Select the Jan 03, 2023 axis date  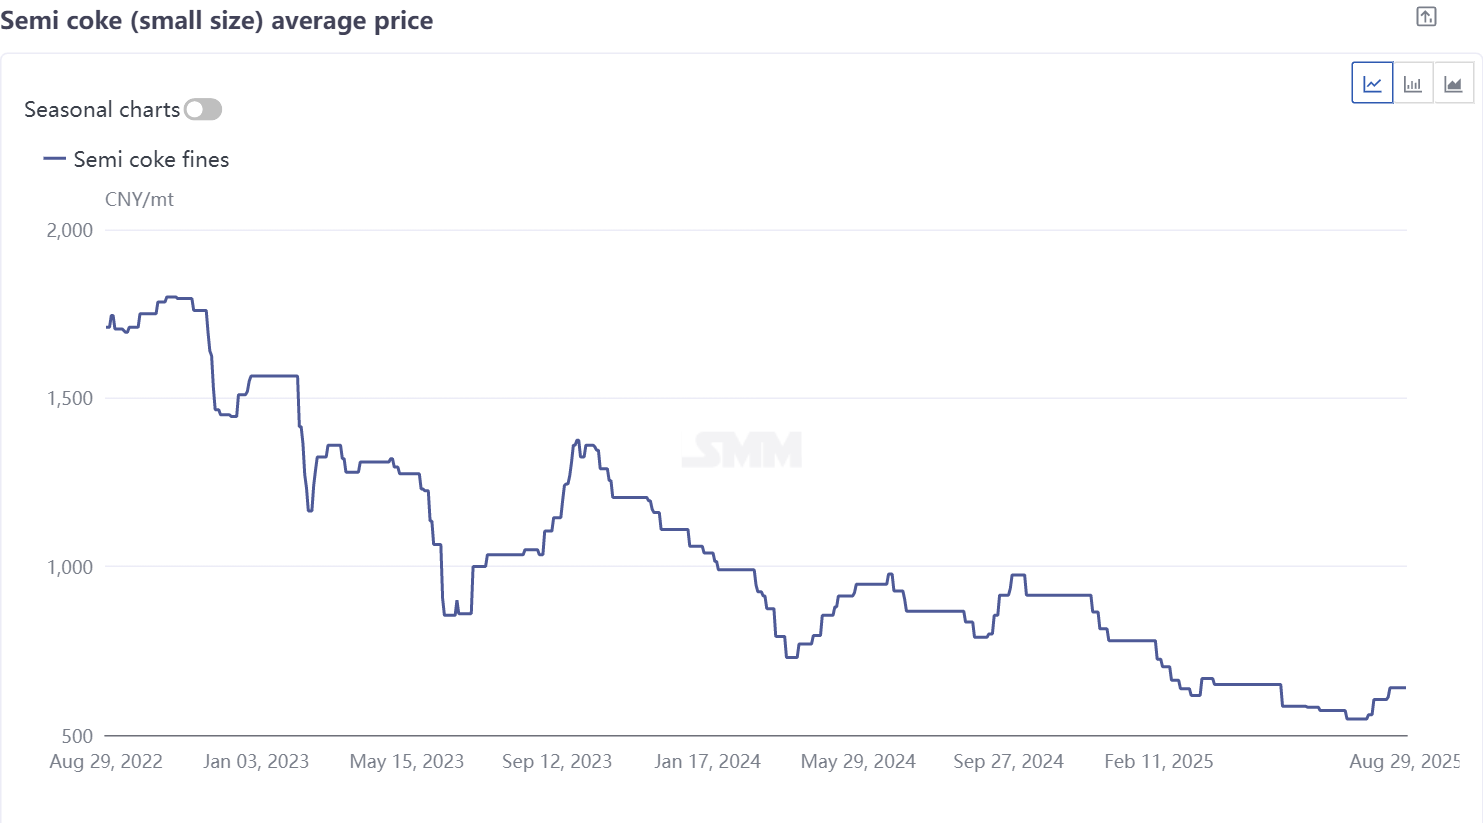256,762
